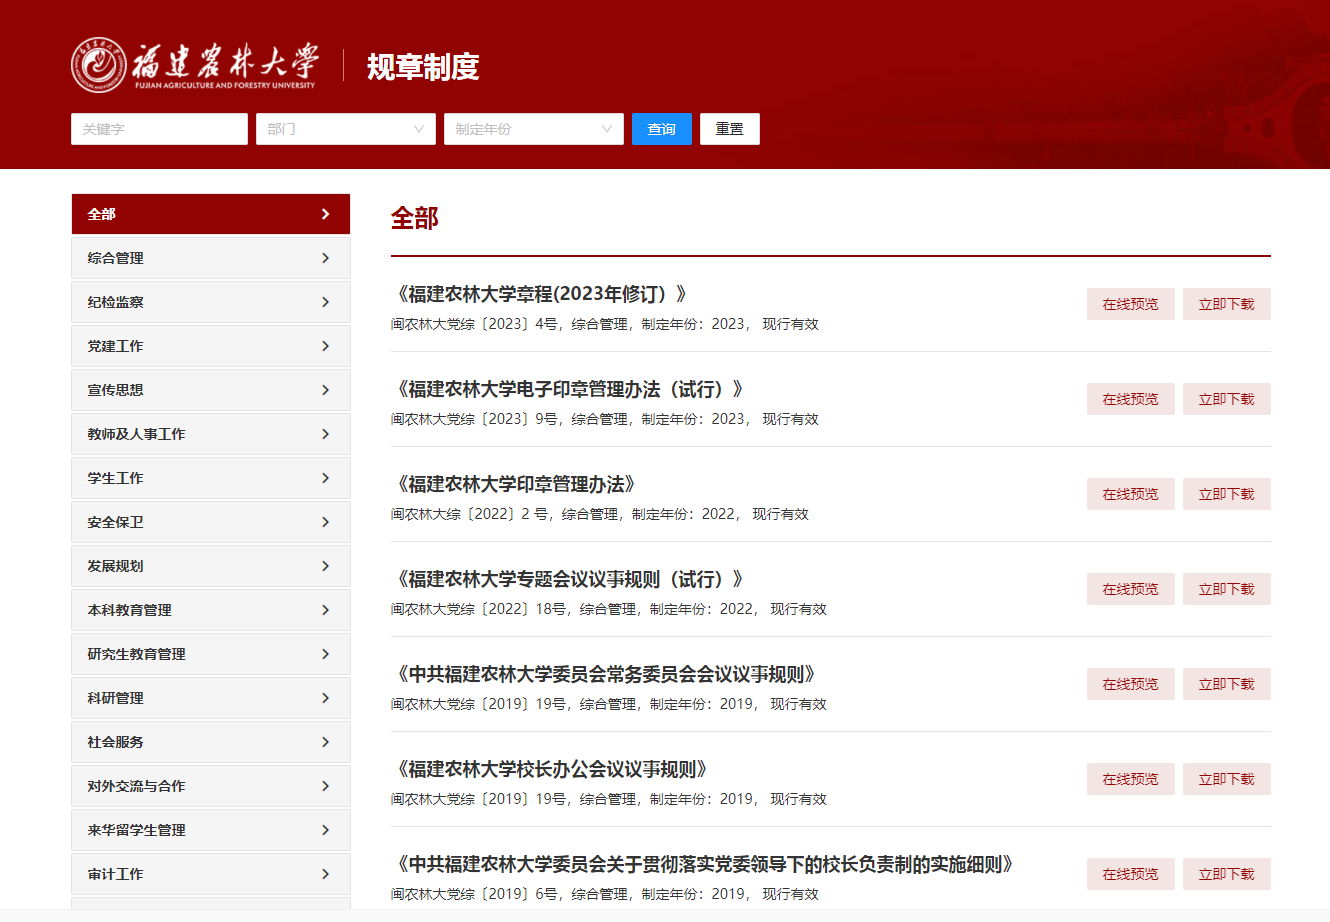Open the 部门 department dropdown

click(346, 129)
